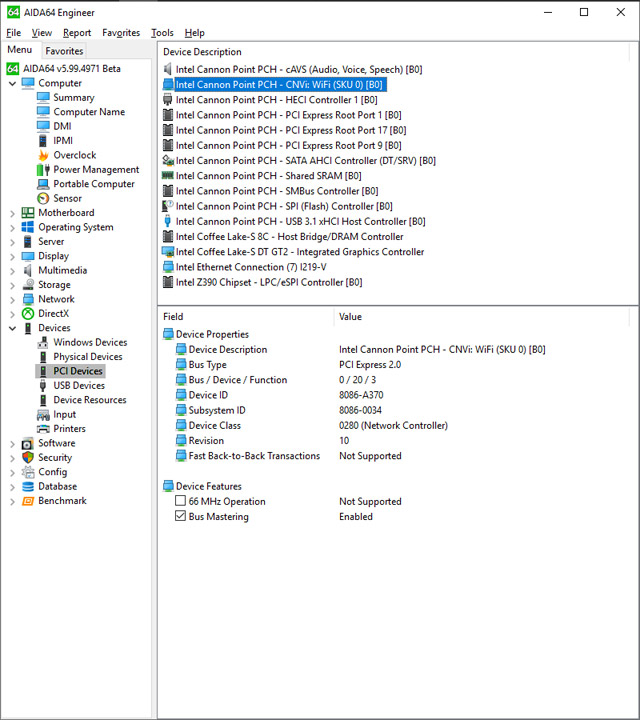Select the Summary tree item
This screenshot has width=640, height=720.
click(73, 98)
